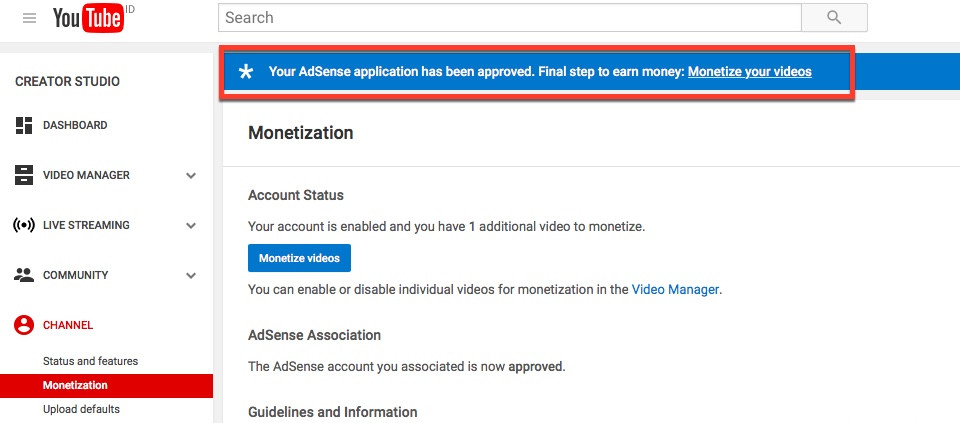Screen dimensions: 960x423
Task: Expand the Video Manager section
Action: coord(191,175)
